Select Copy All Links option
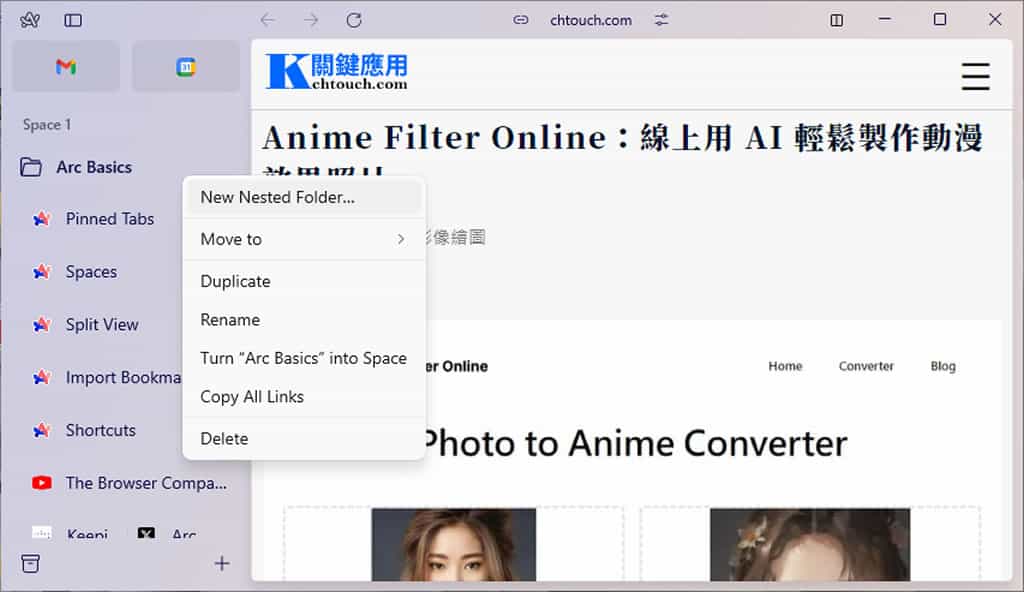 [x=304, y=397]
